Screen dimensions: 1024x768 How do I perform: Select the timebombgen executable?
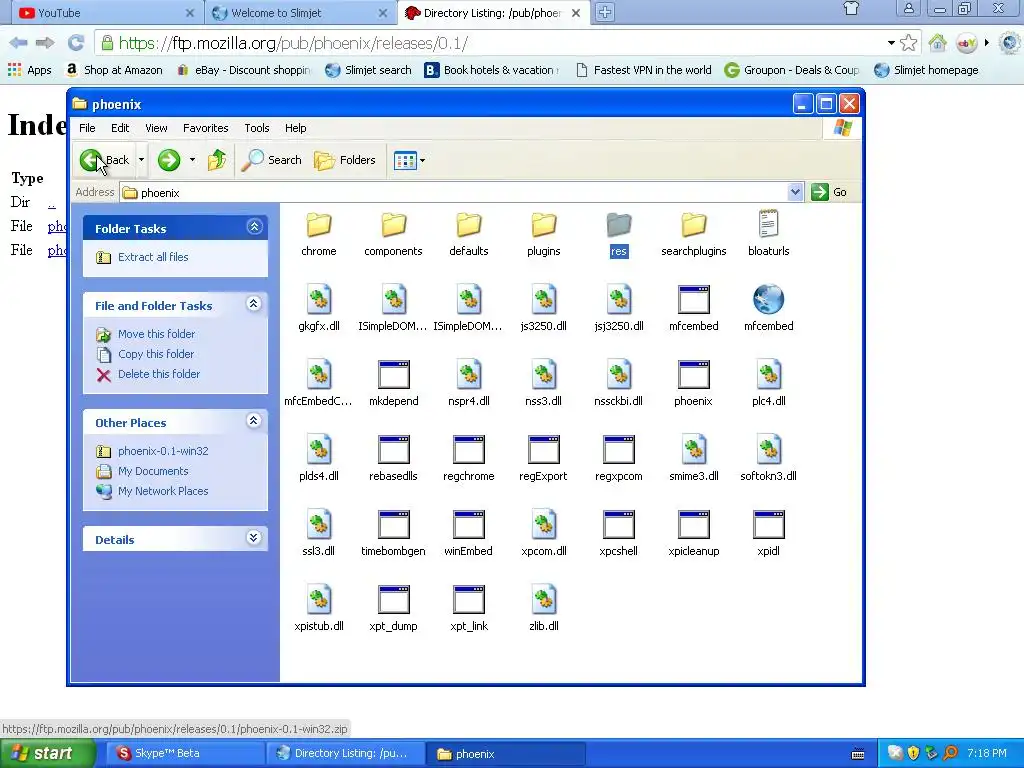[394, 534]
